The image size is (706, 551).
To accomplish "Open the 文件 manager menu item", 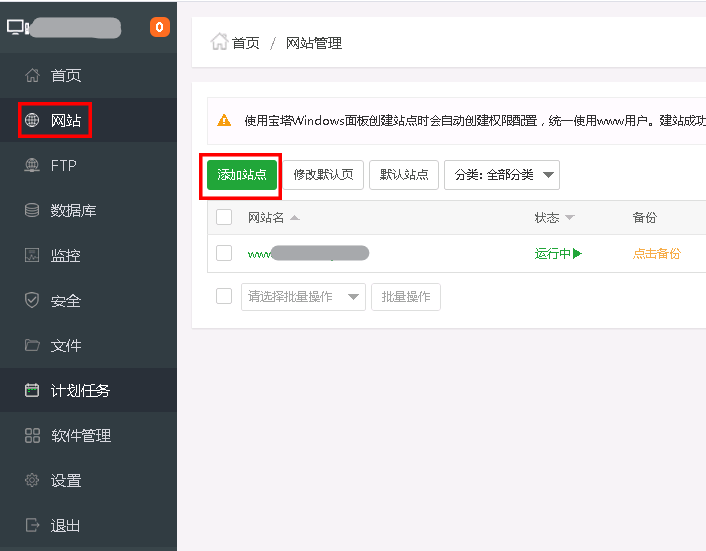I will pyautogui.click(x=88, y=345).
